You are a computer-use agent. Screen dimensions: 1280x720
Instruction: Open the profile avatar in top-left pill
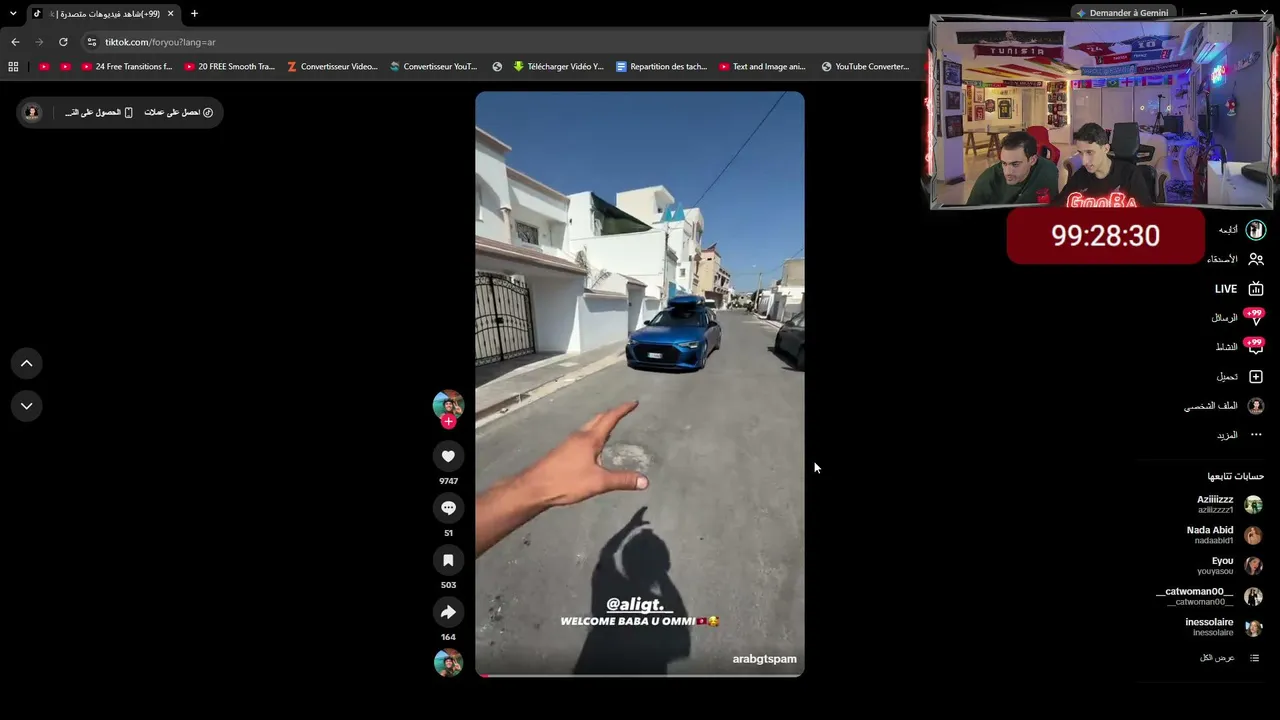pos(32,112)
